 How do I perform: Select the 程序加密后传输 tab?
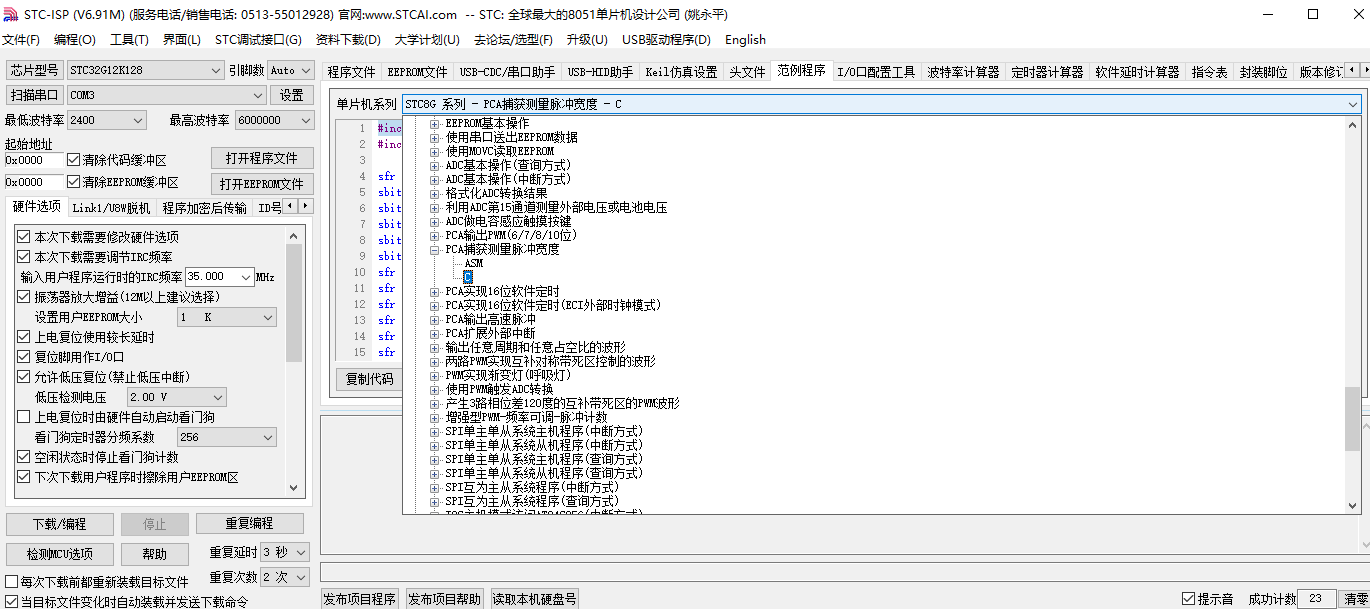pos(204,208)
